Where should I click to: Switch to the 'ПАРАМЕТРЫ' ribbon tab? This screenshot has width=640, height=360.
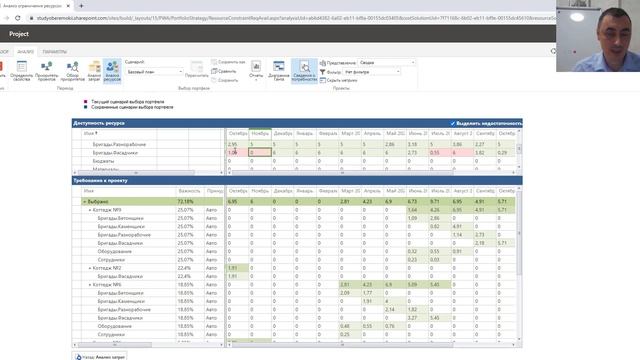[x=54, y=52]
